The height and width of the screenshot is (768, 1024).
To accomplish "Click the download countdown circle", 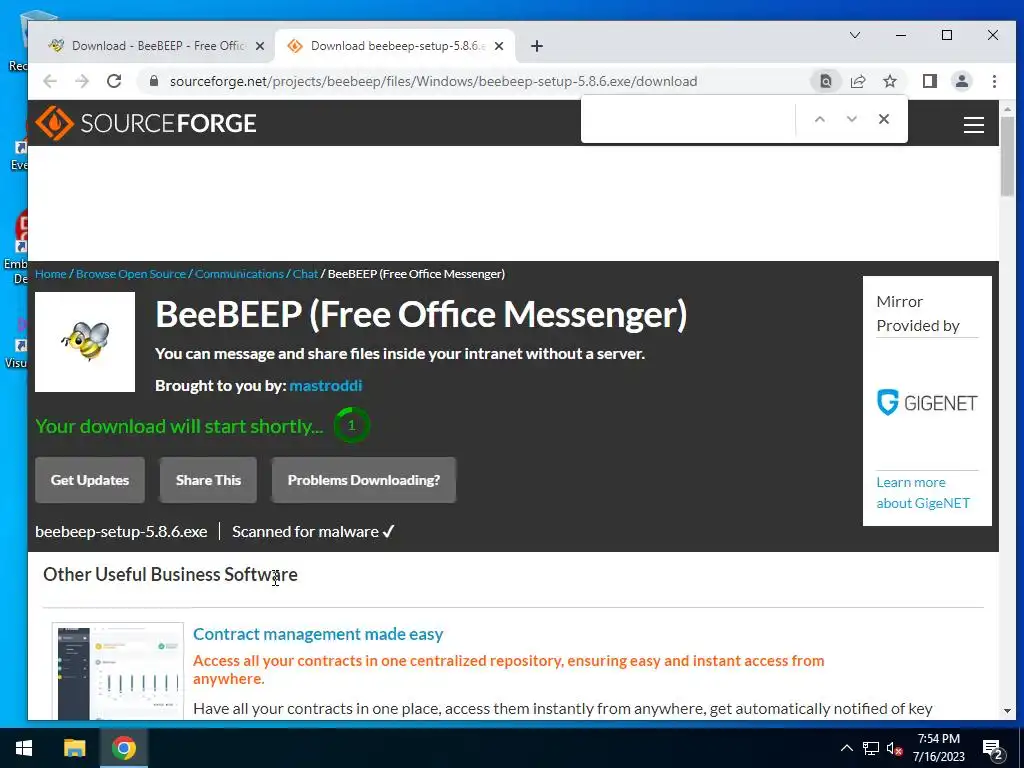I will click(x=351, y=425).
